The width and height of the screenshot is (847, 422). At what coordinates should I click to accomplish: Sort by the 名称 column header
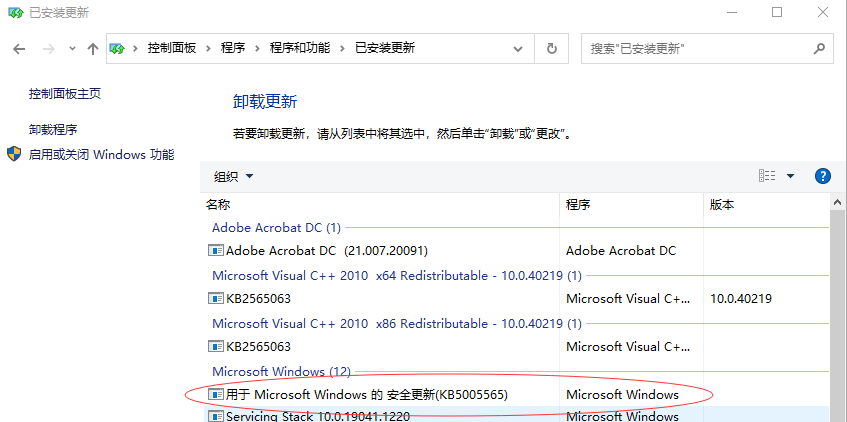tap(218, 204)
